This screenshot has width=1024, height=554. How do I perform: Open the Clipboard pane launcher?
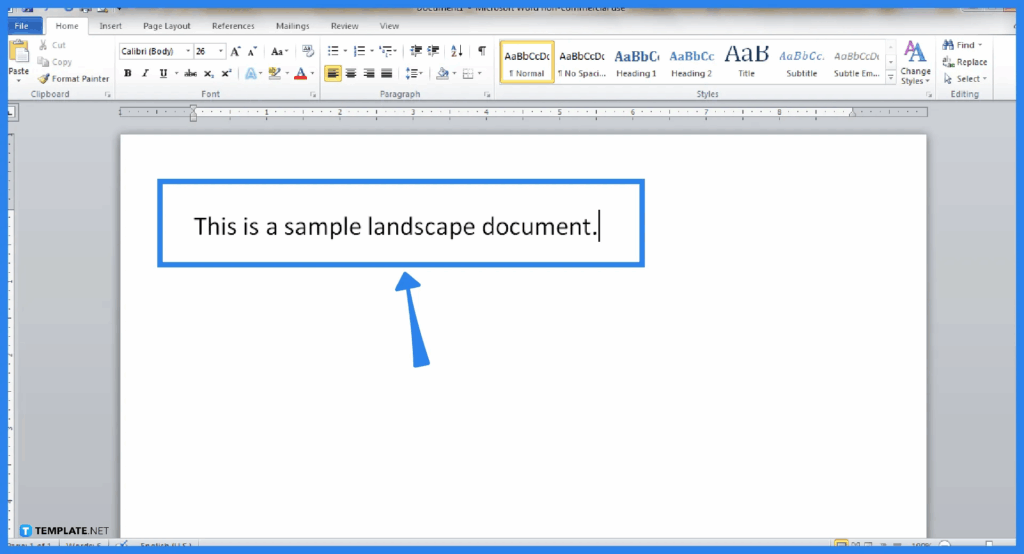pyautogui.click(x=108, y=95)
